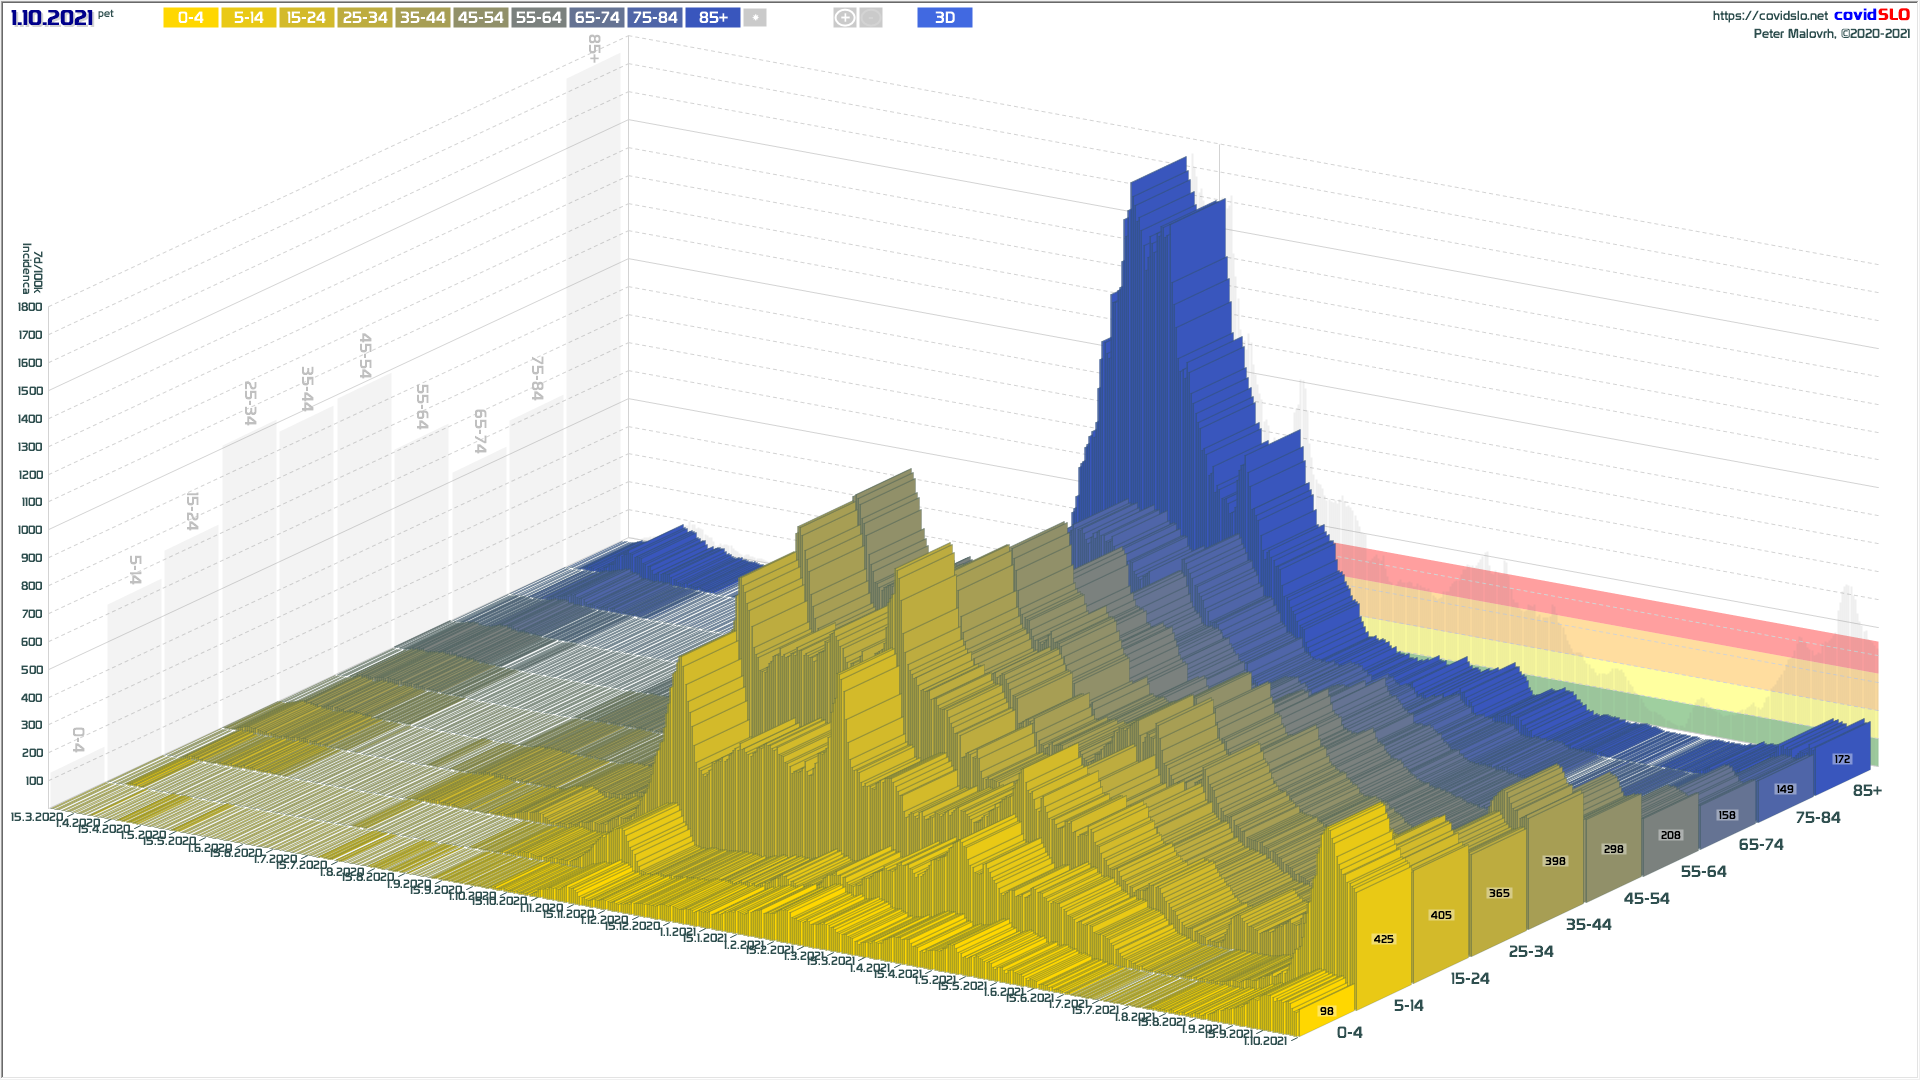Toggle the 5-14 age group
1920x1080 pixels.
click(x=248, y=18)
